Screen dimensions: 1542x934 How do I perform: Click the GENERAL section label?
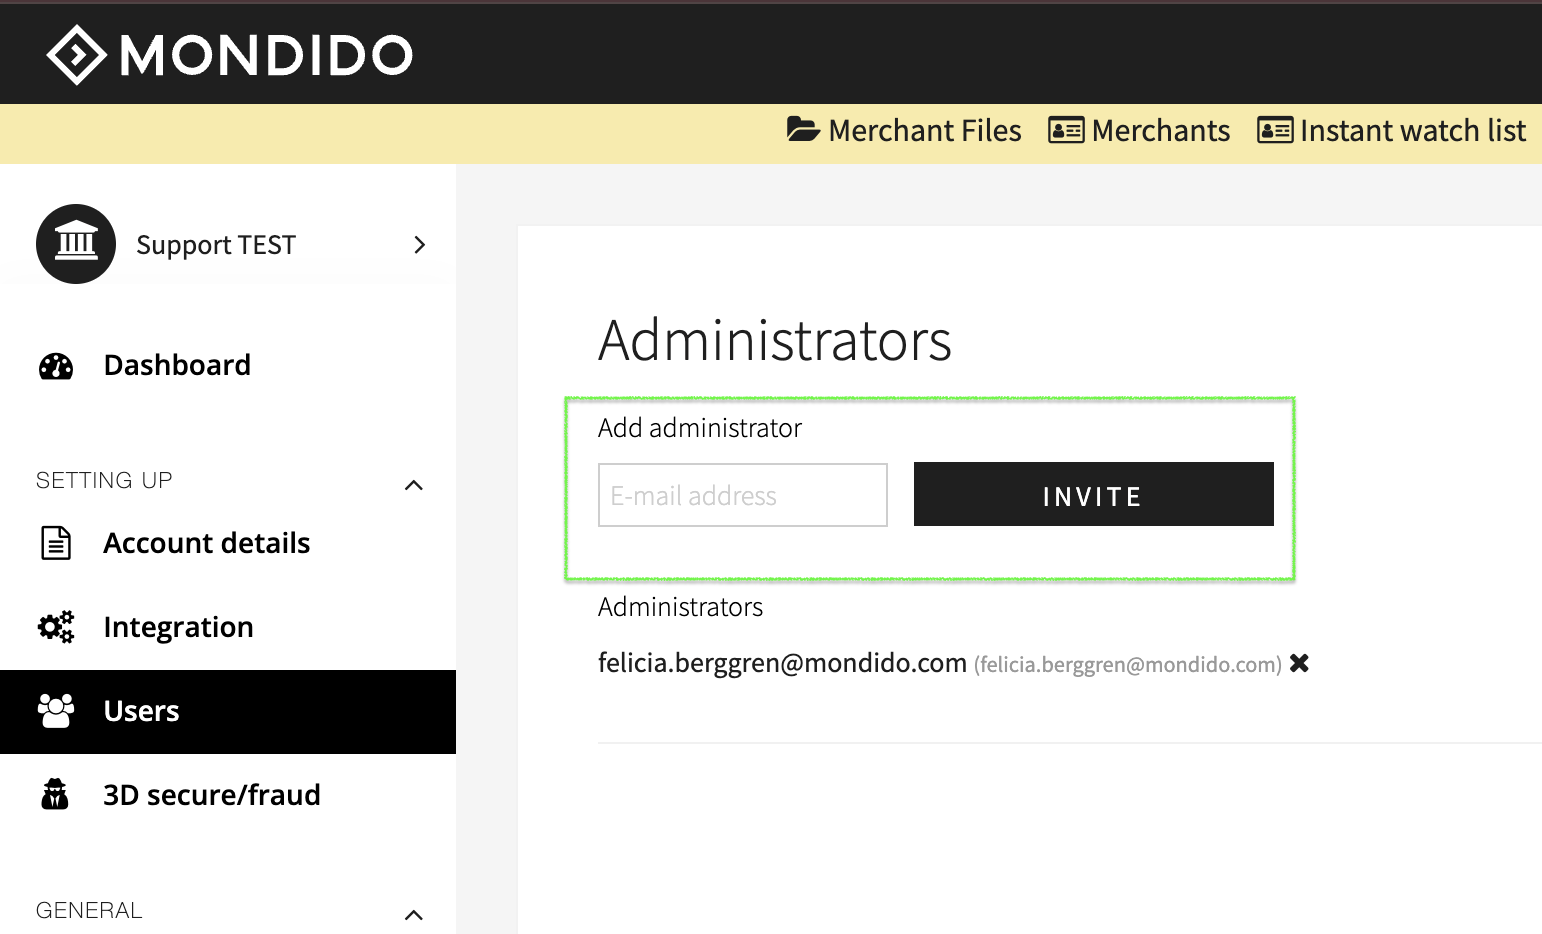pos(89,911)
